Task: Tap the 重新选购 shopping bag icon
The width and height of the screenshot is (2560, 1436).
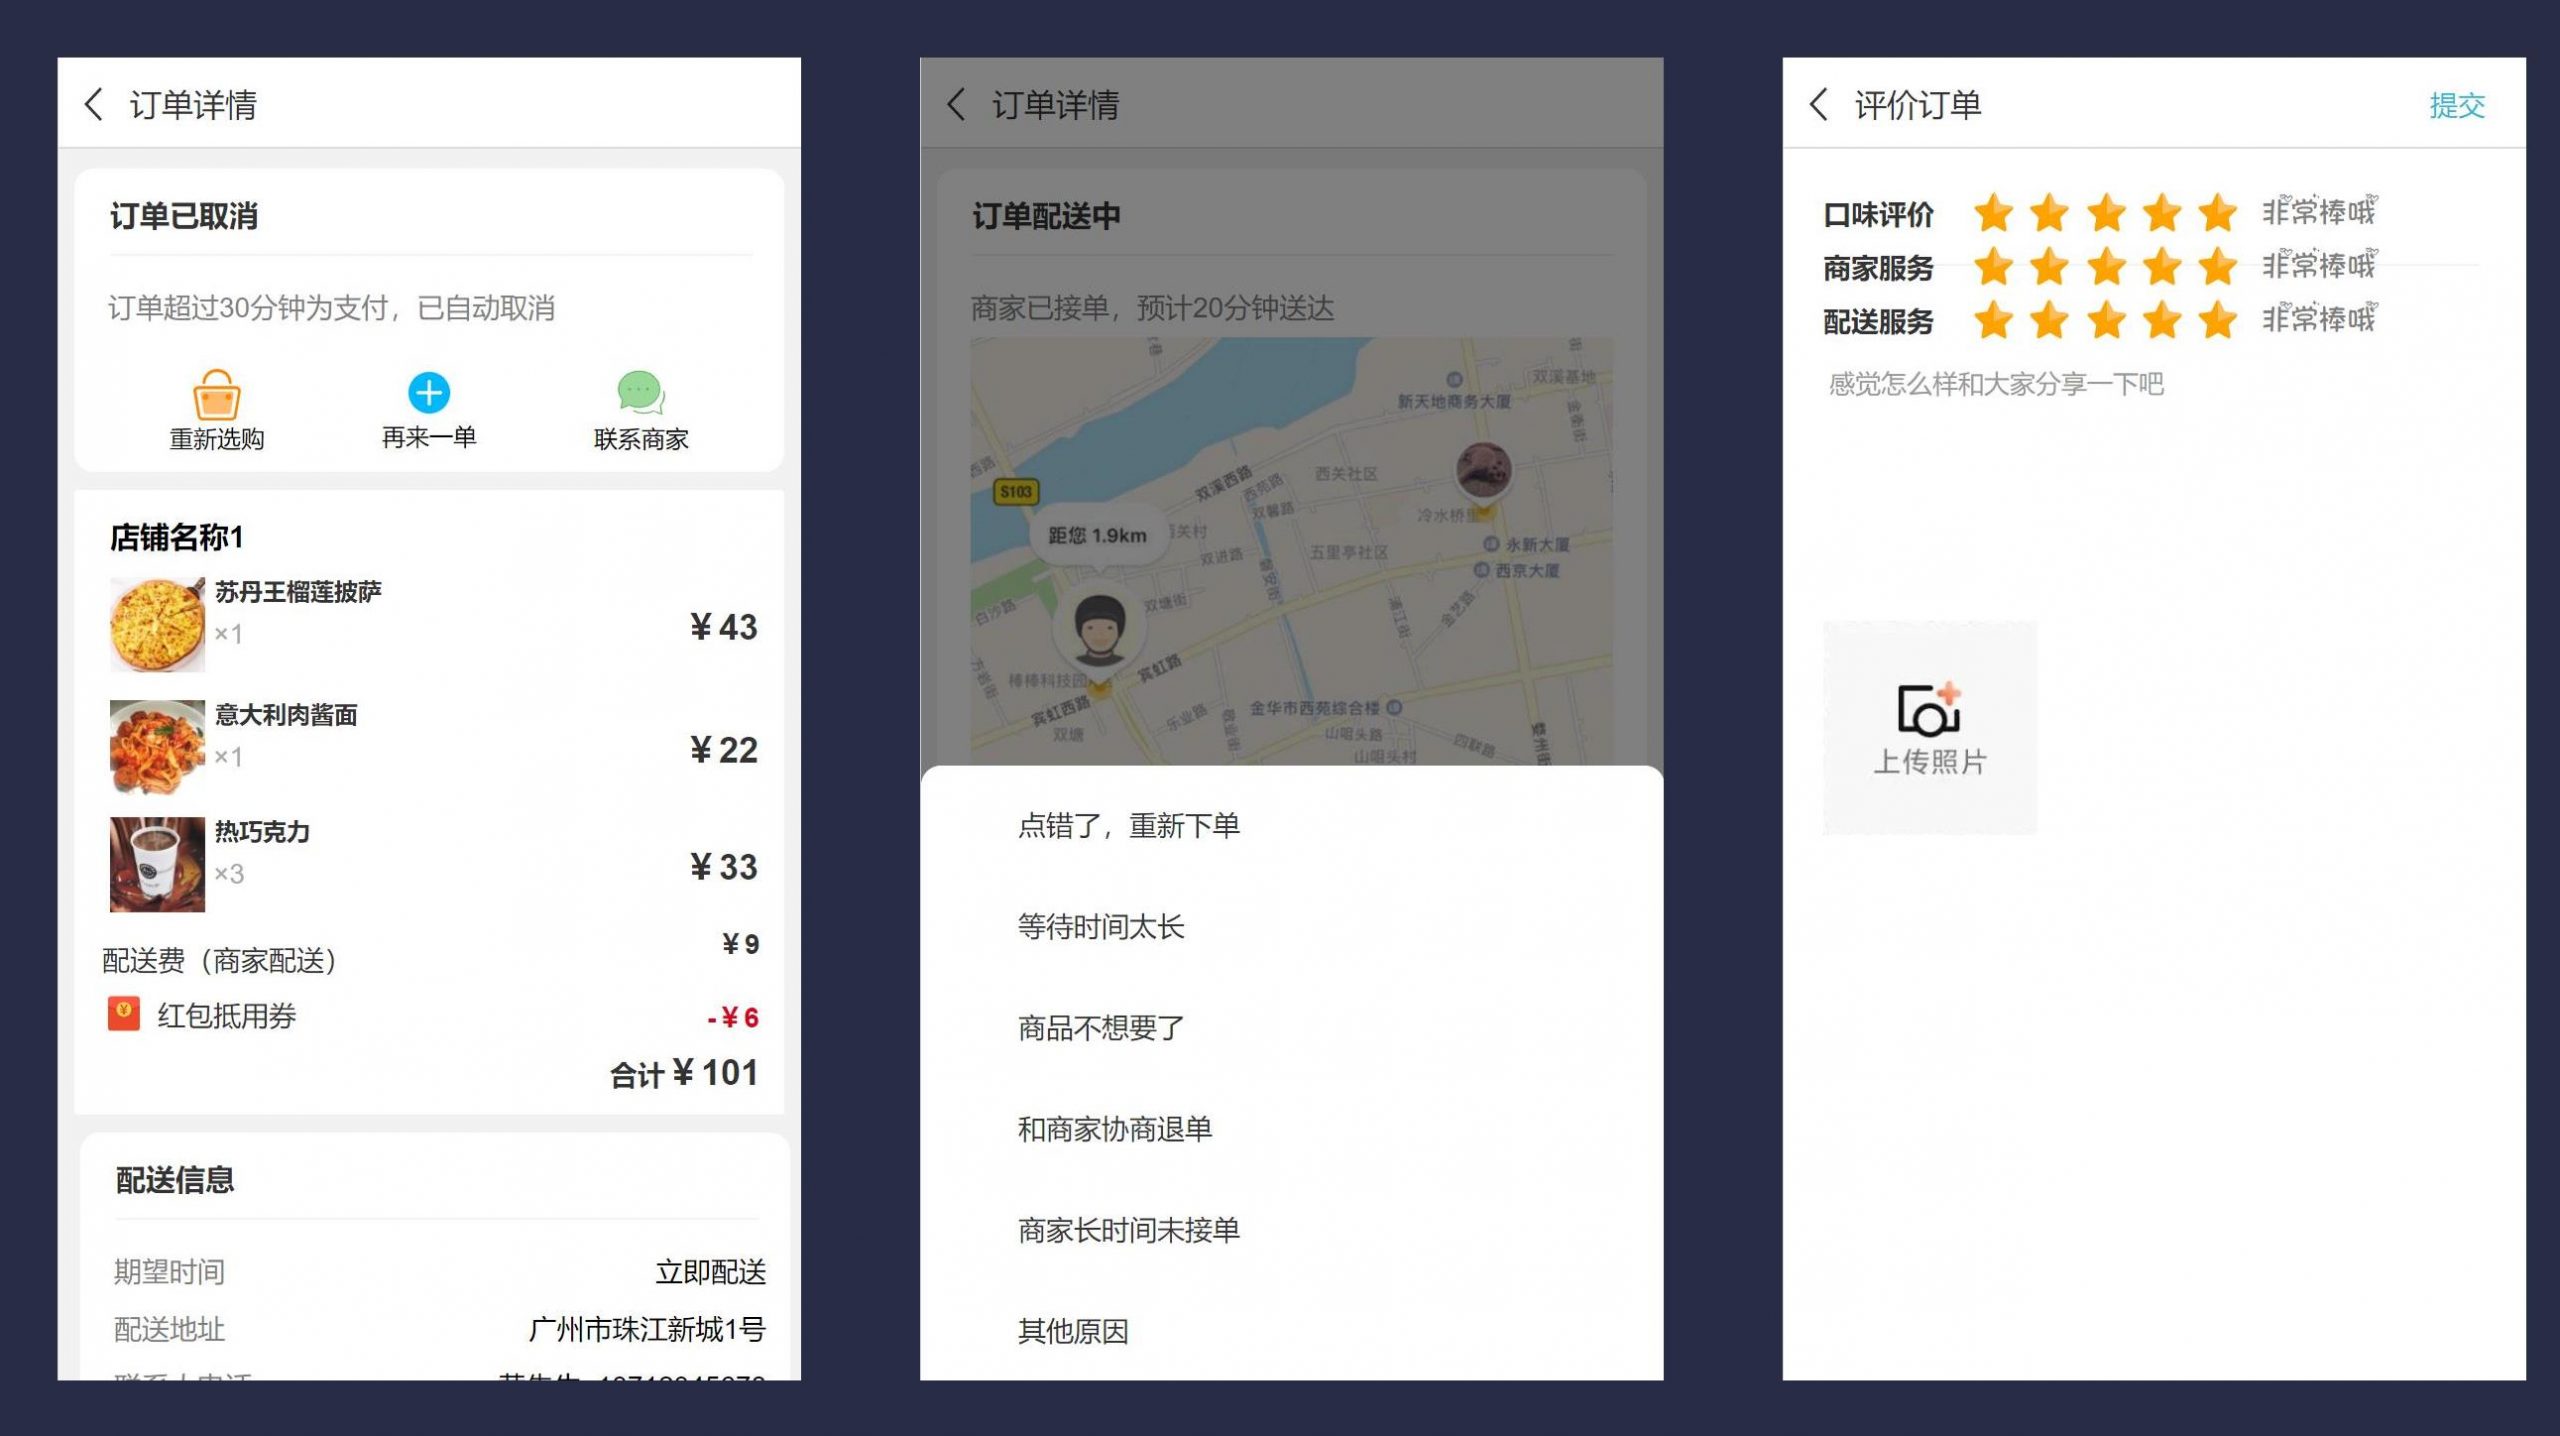Action: (216, 395)
